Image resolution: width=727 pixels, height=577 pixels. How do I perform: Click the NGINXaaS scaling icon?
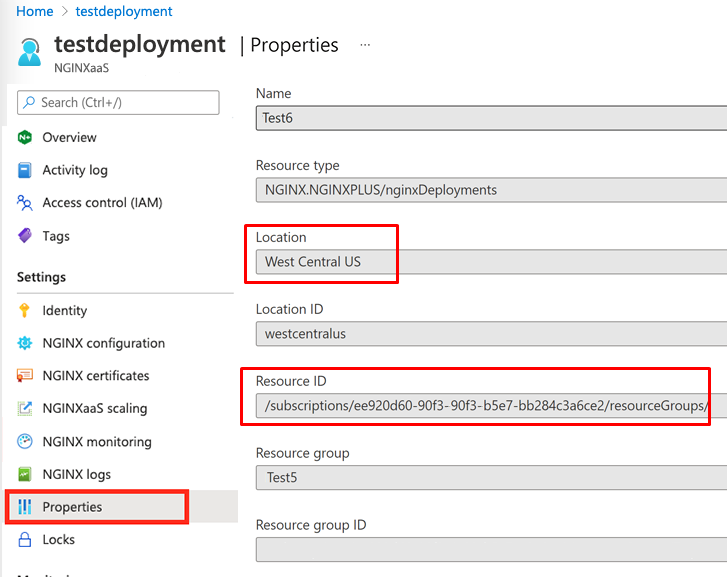tap(25, 409)
